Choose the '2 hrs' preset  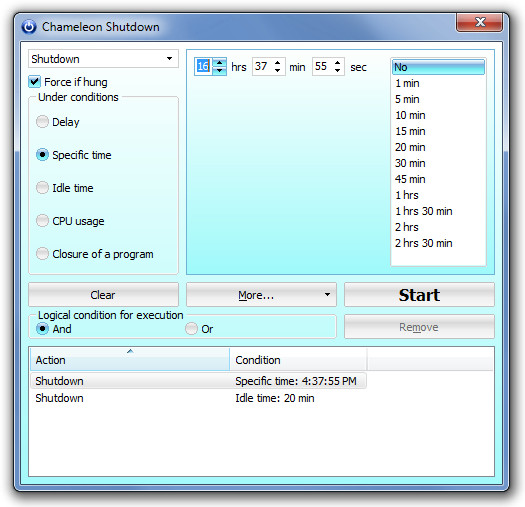tap(438, 227)
